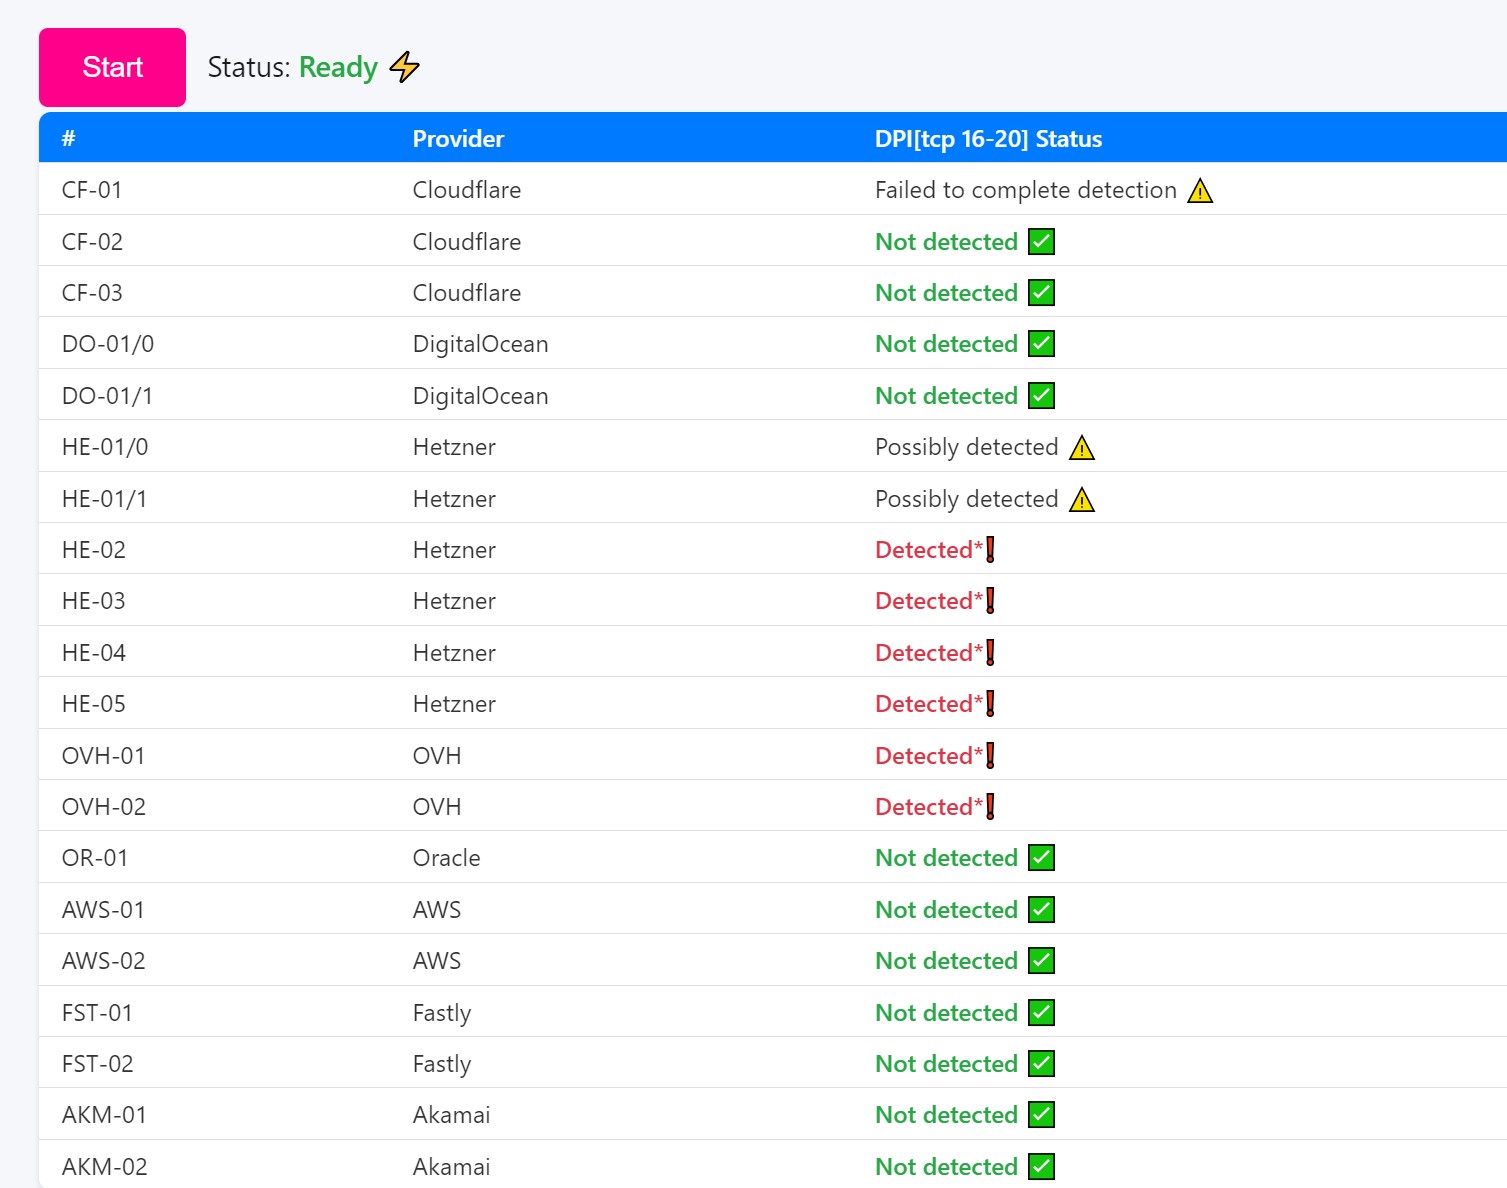Click the 'AKM-02' identifier cell
Image resolution: width=1507 pixels, height=1188 pixels.
104,1167
